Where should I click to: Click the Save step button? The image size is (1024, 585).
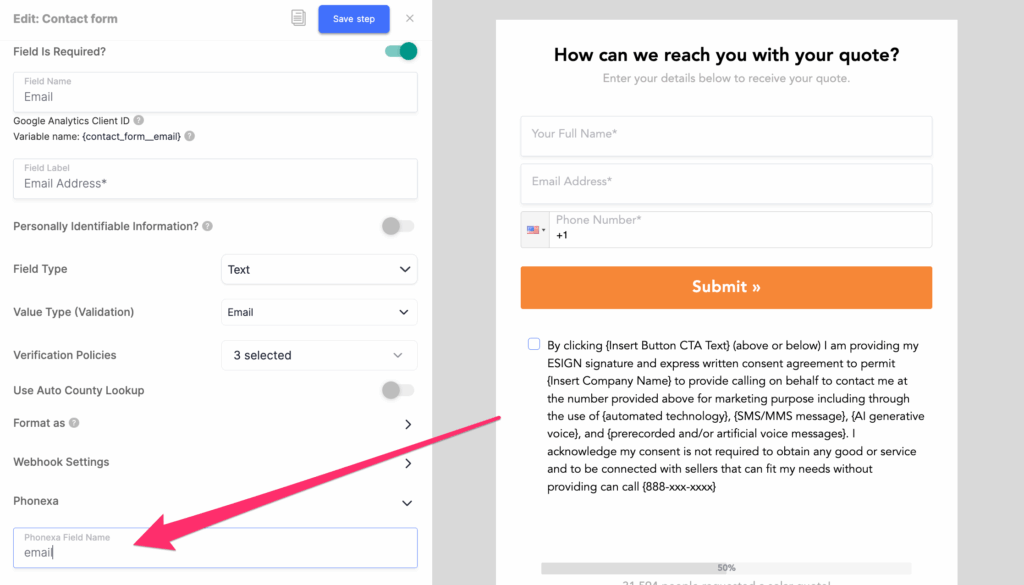(x=353, y=18)
